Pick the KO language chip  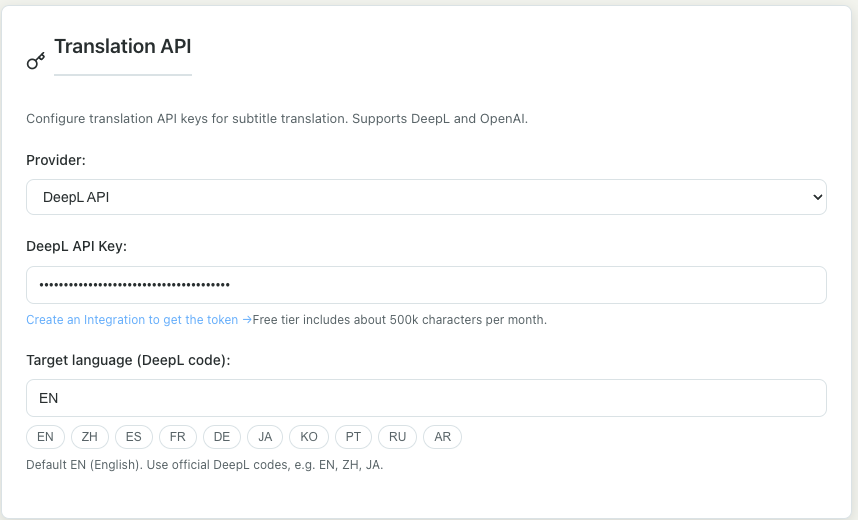(x=309, y=437)
